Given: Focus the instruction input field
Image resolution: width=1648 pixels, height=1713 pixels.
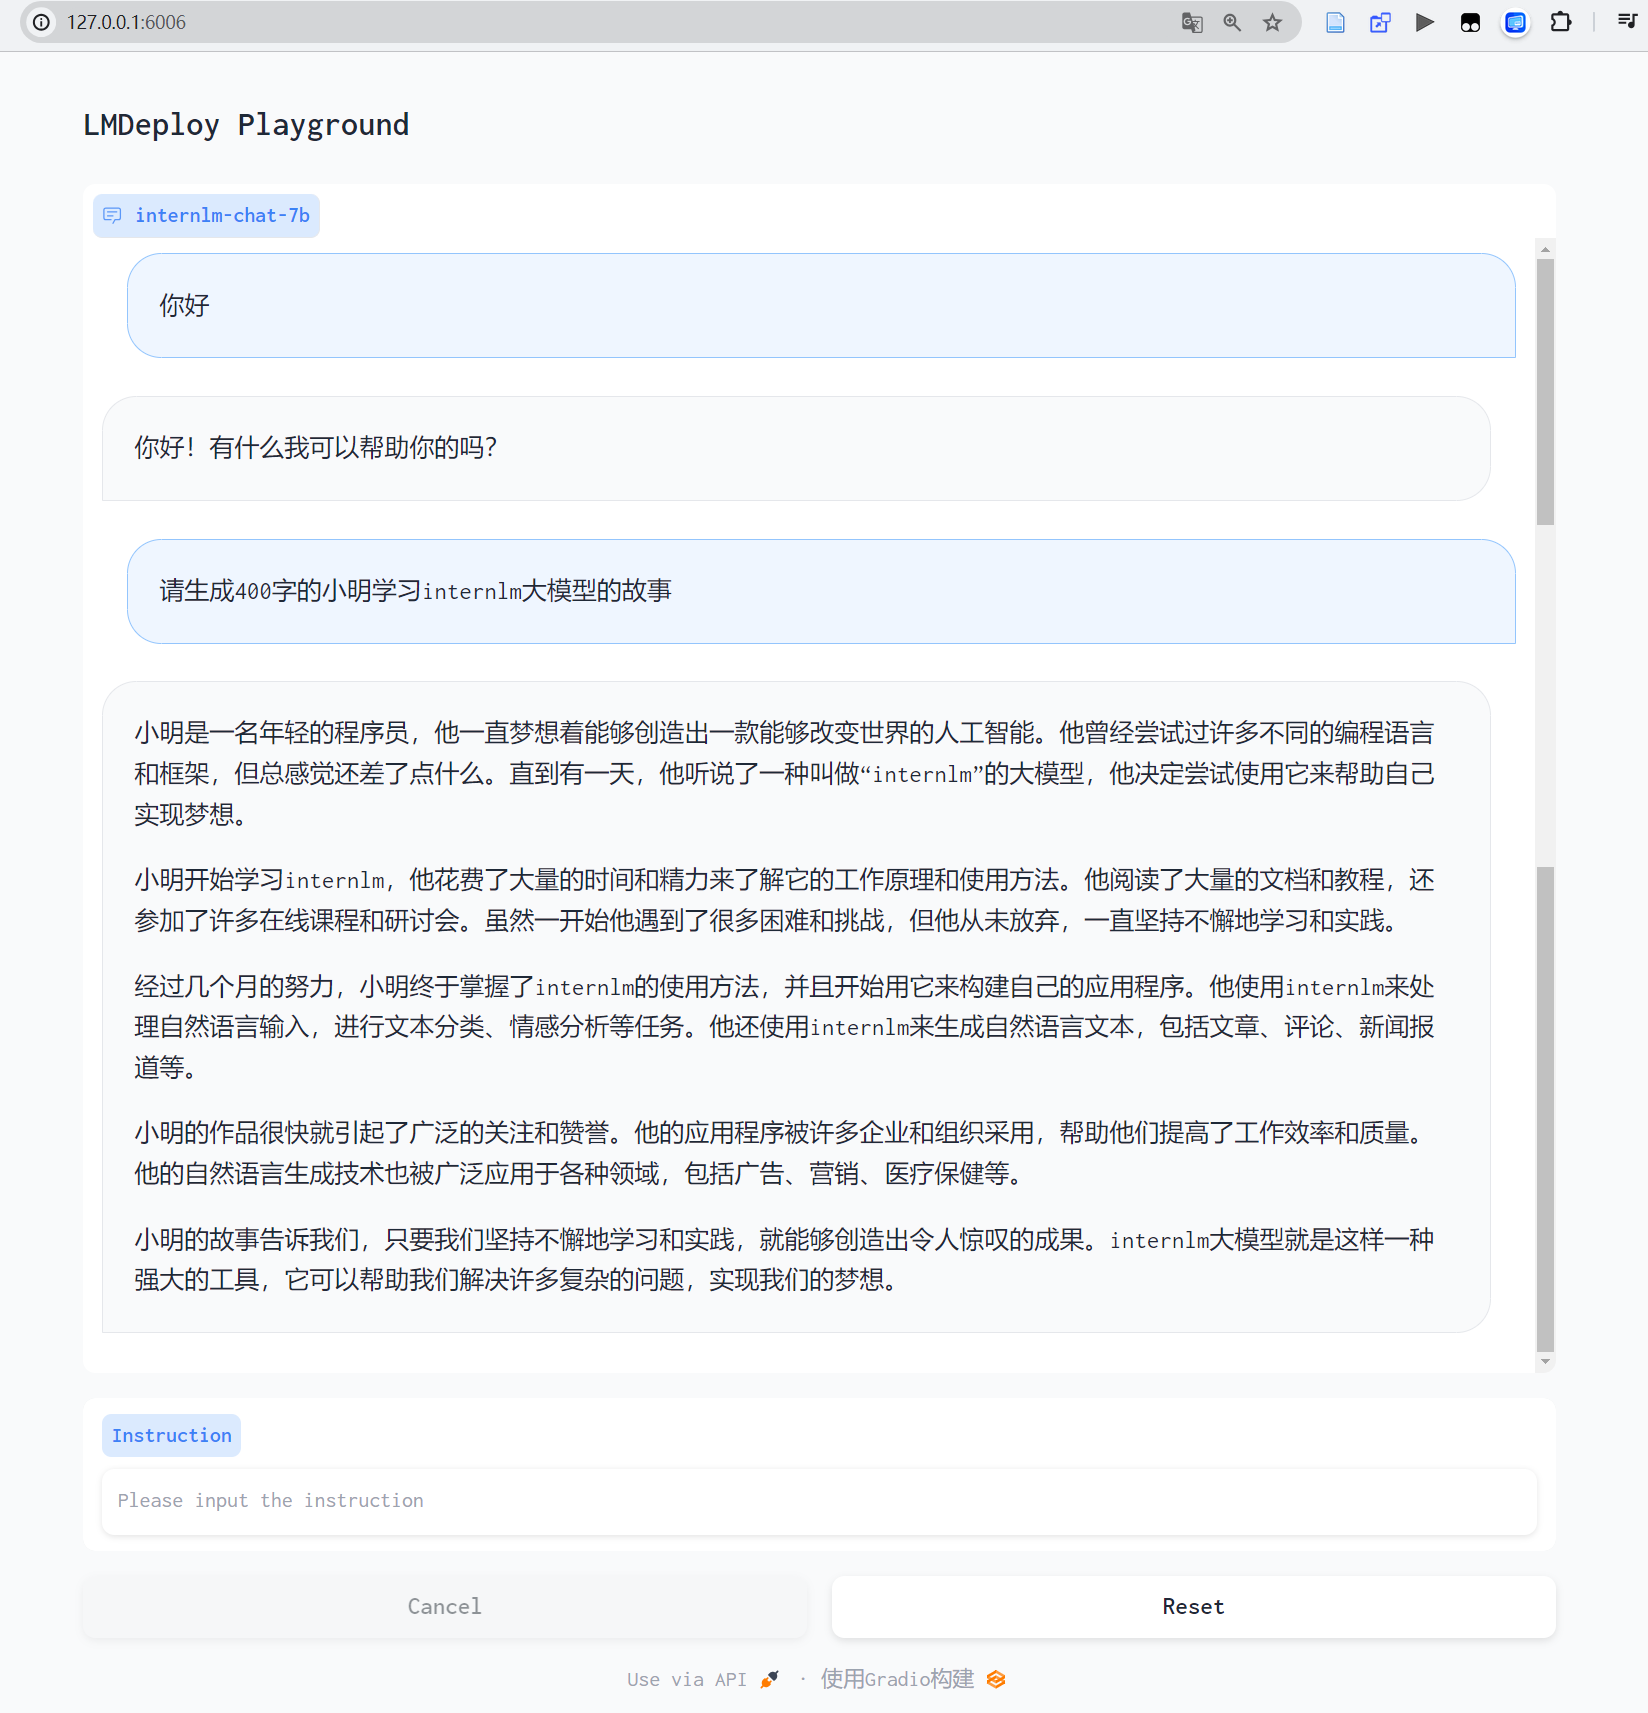Looking at the screenshot, I should pyautogui.click(x=819, y=1501).
